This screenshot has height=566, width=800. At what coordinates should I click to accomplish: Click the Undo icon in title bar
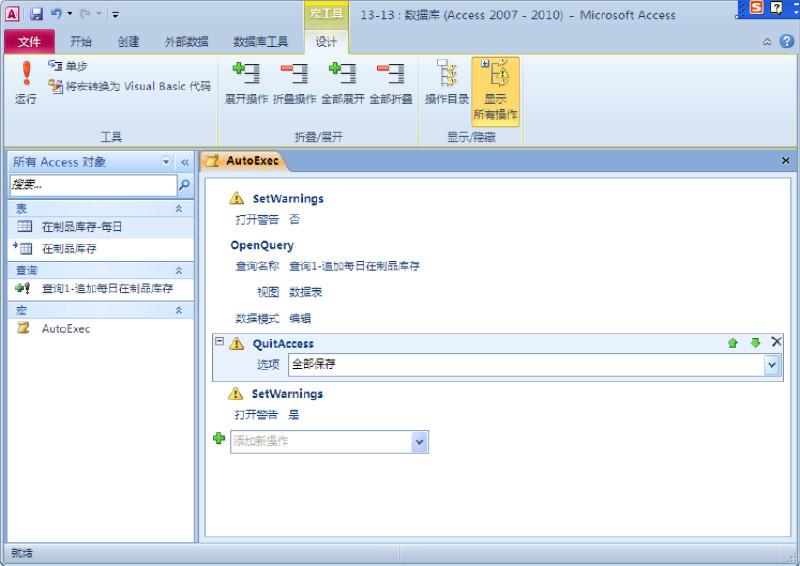56,14
